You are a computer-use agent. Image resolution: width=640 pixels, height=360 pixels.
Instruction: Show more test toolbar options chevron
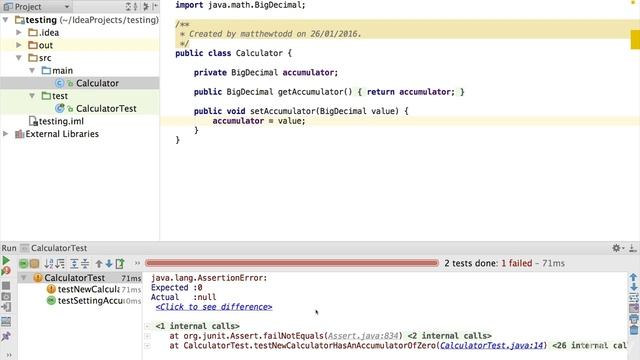pos(137,263)
